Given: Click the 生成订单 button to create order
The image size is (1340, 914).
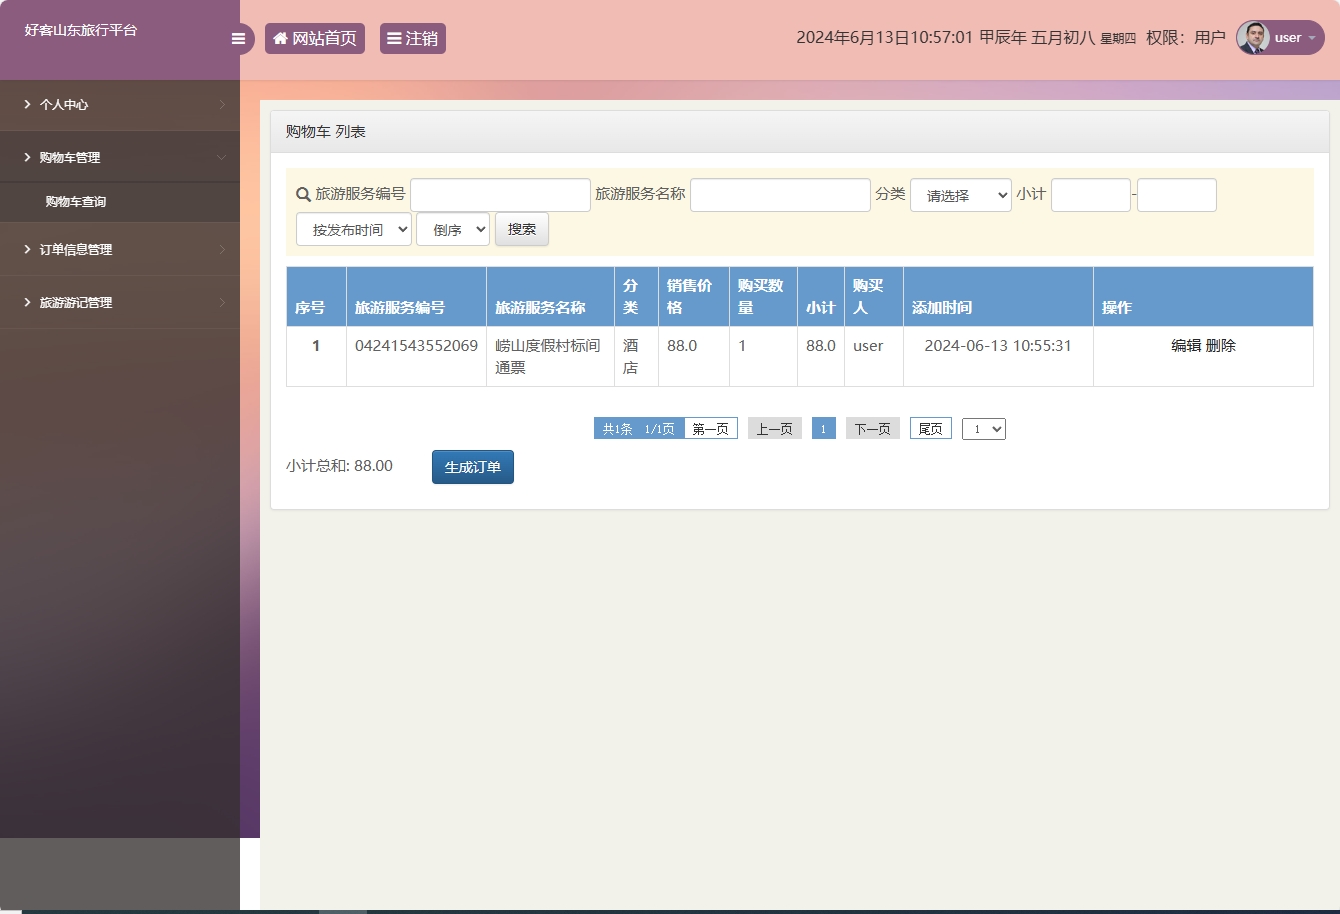Looking at the screenshot, I should (472, 466).
